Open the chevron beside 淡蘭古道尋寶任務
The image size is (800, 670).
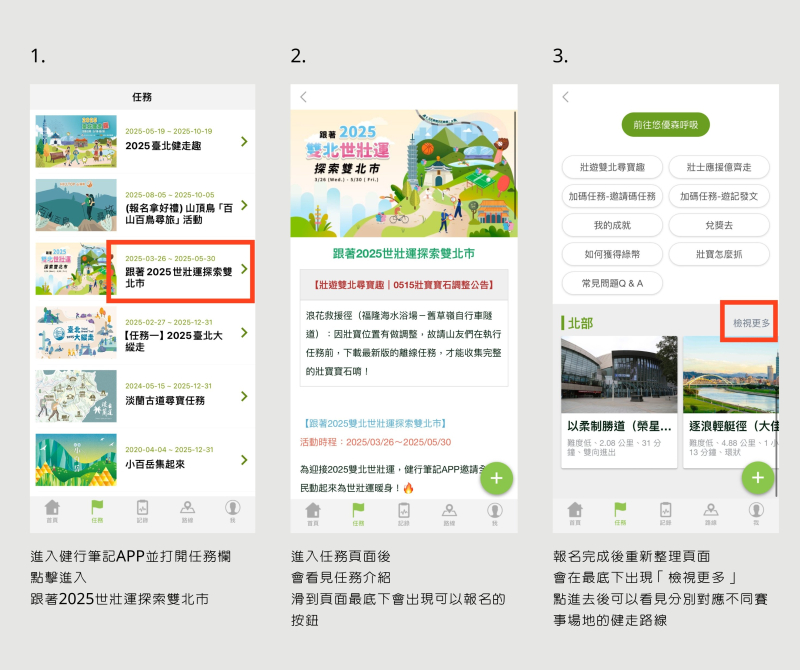pos(244,396)
